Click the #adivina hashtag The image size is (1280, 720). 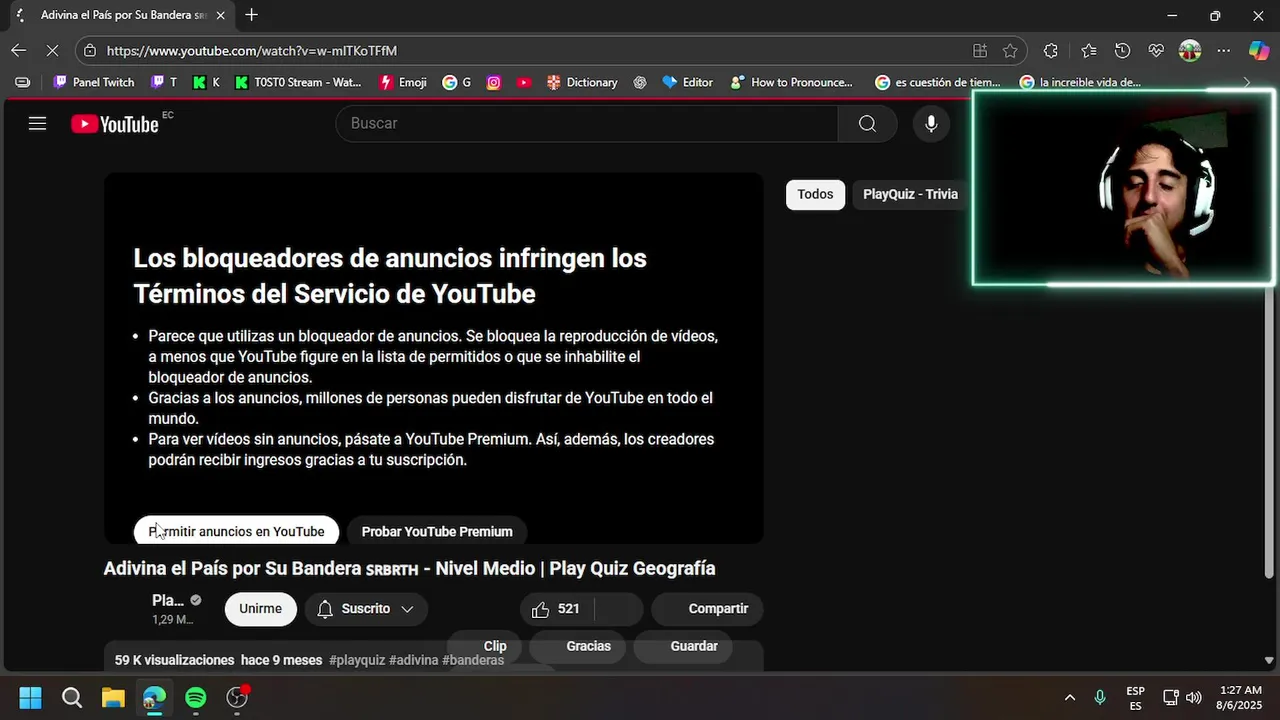(413, 660)
